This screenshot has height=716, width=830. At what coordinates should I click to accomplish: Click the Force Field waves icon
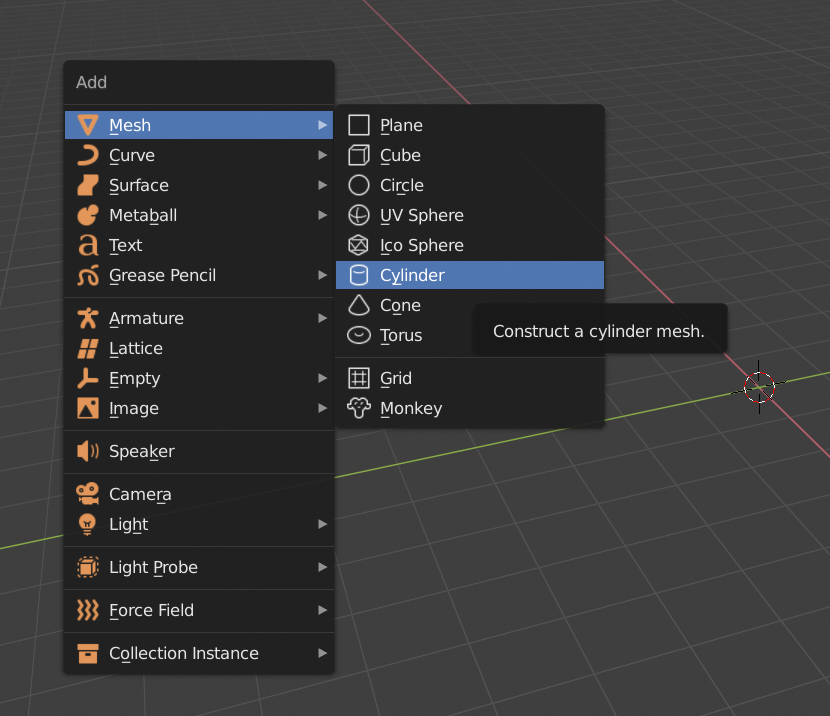88,610
